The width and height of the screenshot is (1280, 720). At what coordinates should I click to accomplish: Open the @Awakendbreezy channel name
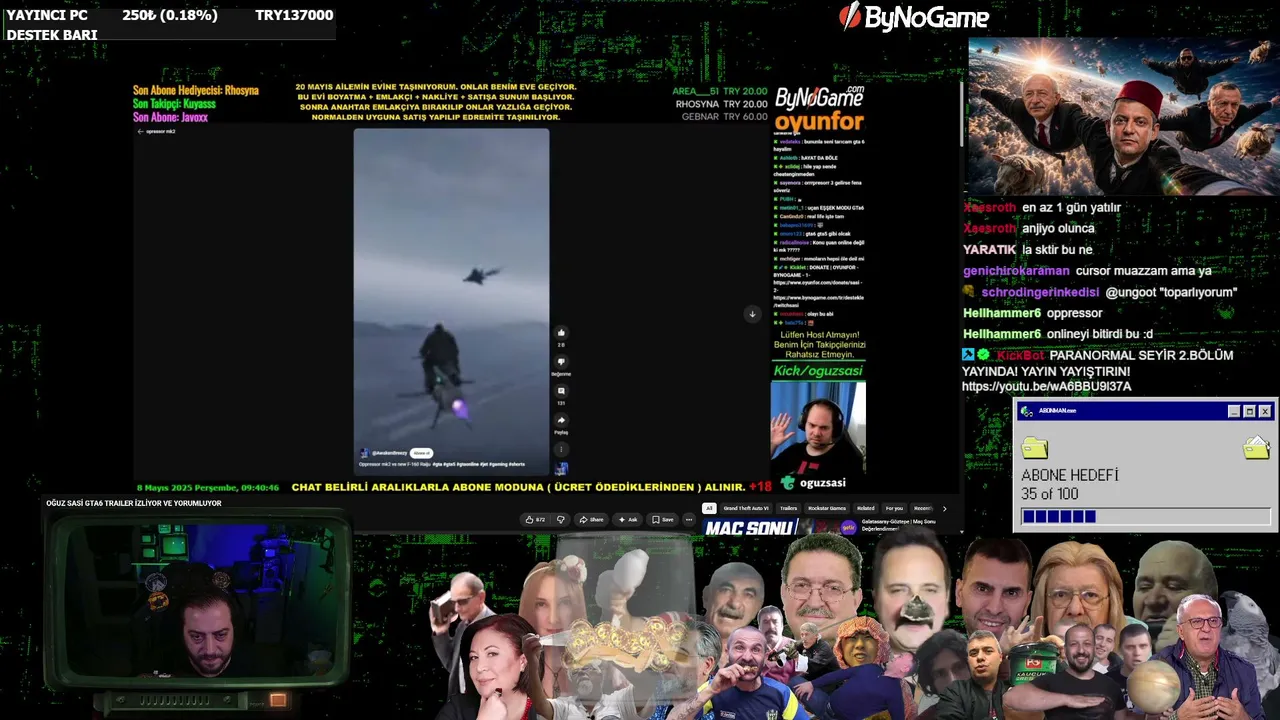[389, 453]
